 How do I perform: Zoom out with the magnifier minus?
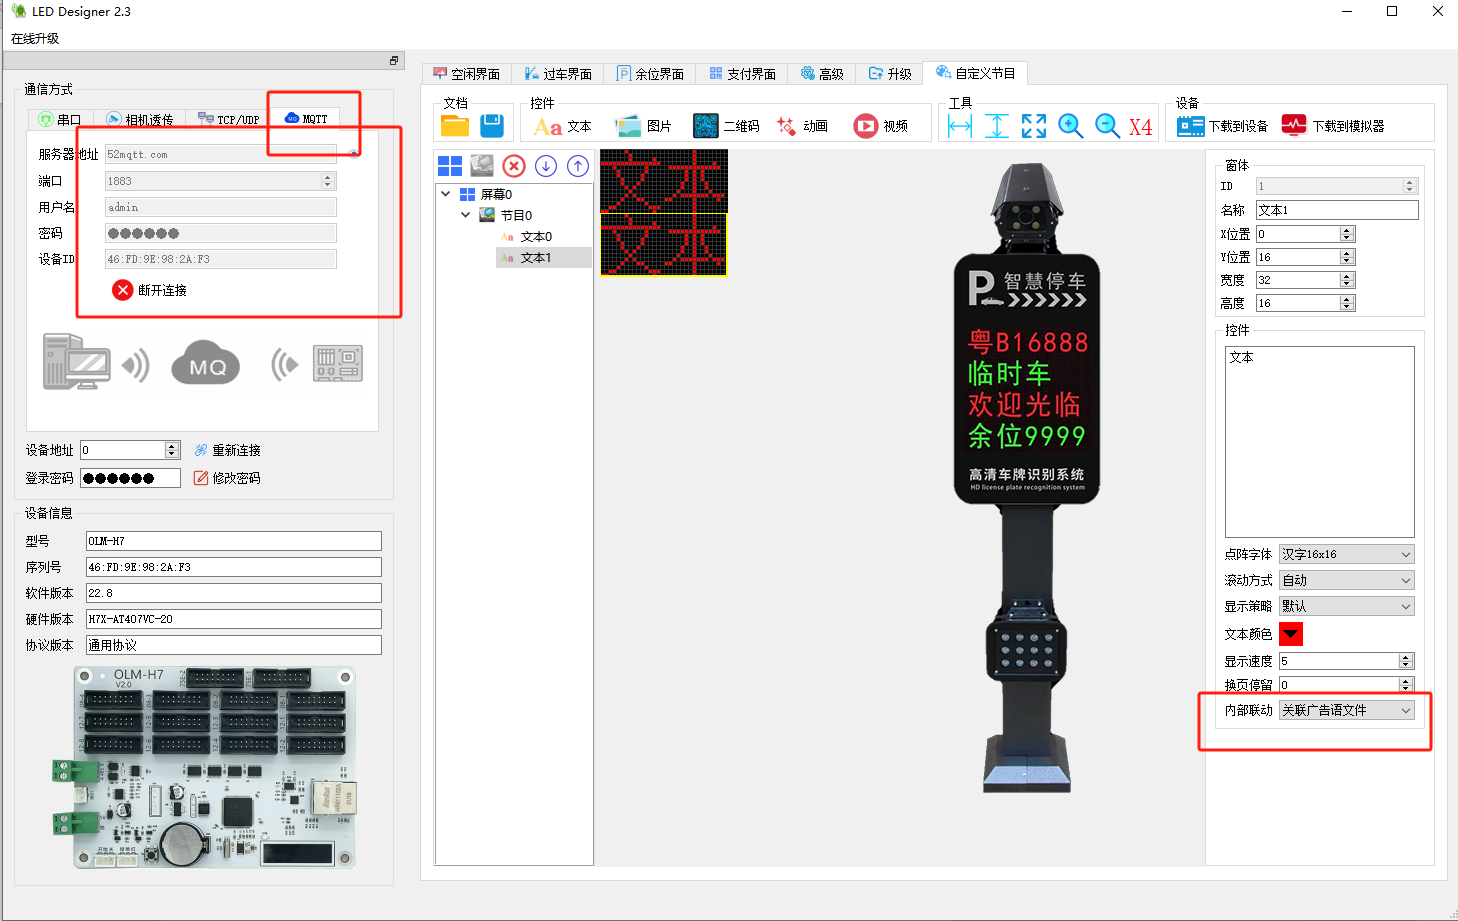tap(1107, 126)
